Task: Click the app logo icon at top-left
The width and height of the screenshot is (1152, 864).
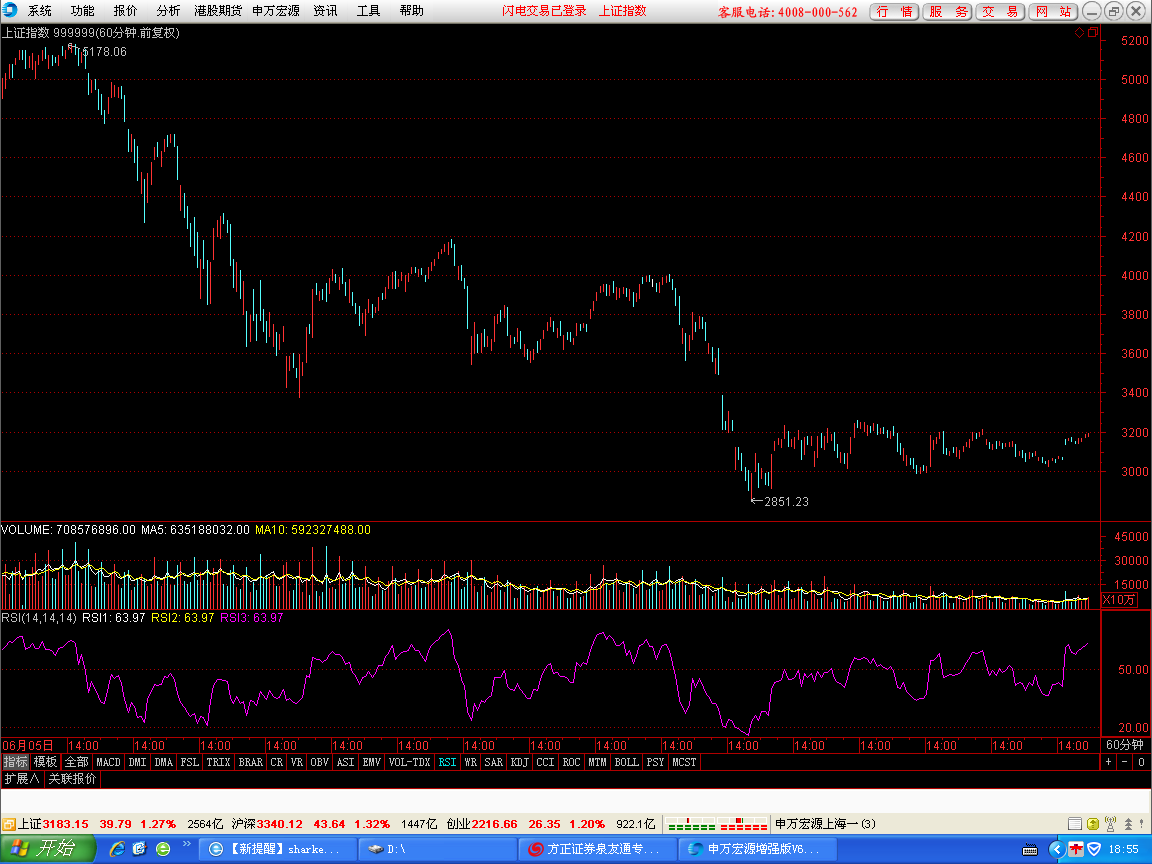Action: 10,10
